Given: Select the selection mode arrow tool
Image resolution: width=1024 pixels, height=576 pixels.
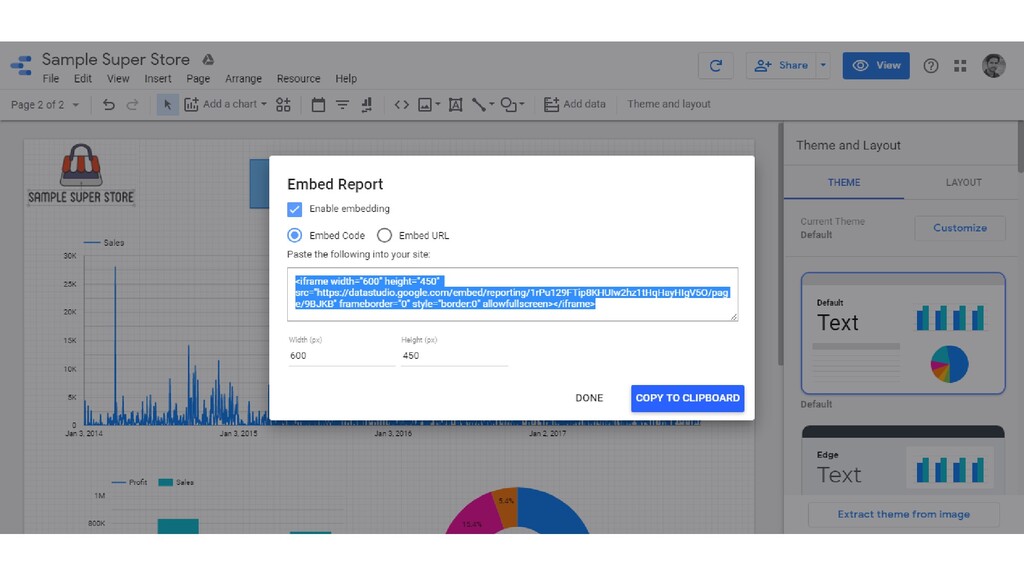Looking at the screenshot, I should point(167,104).
